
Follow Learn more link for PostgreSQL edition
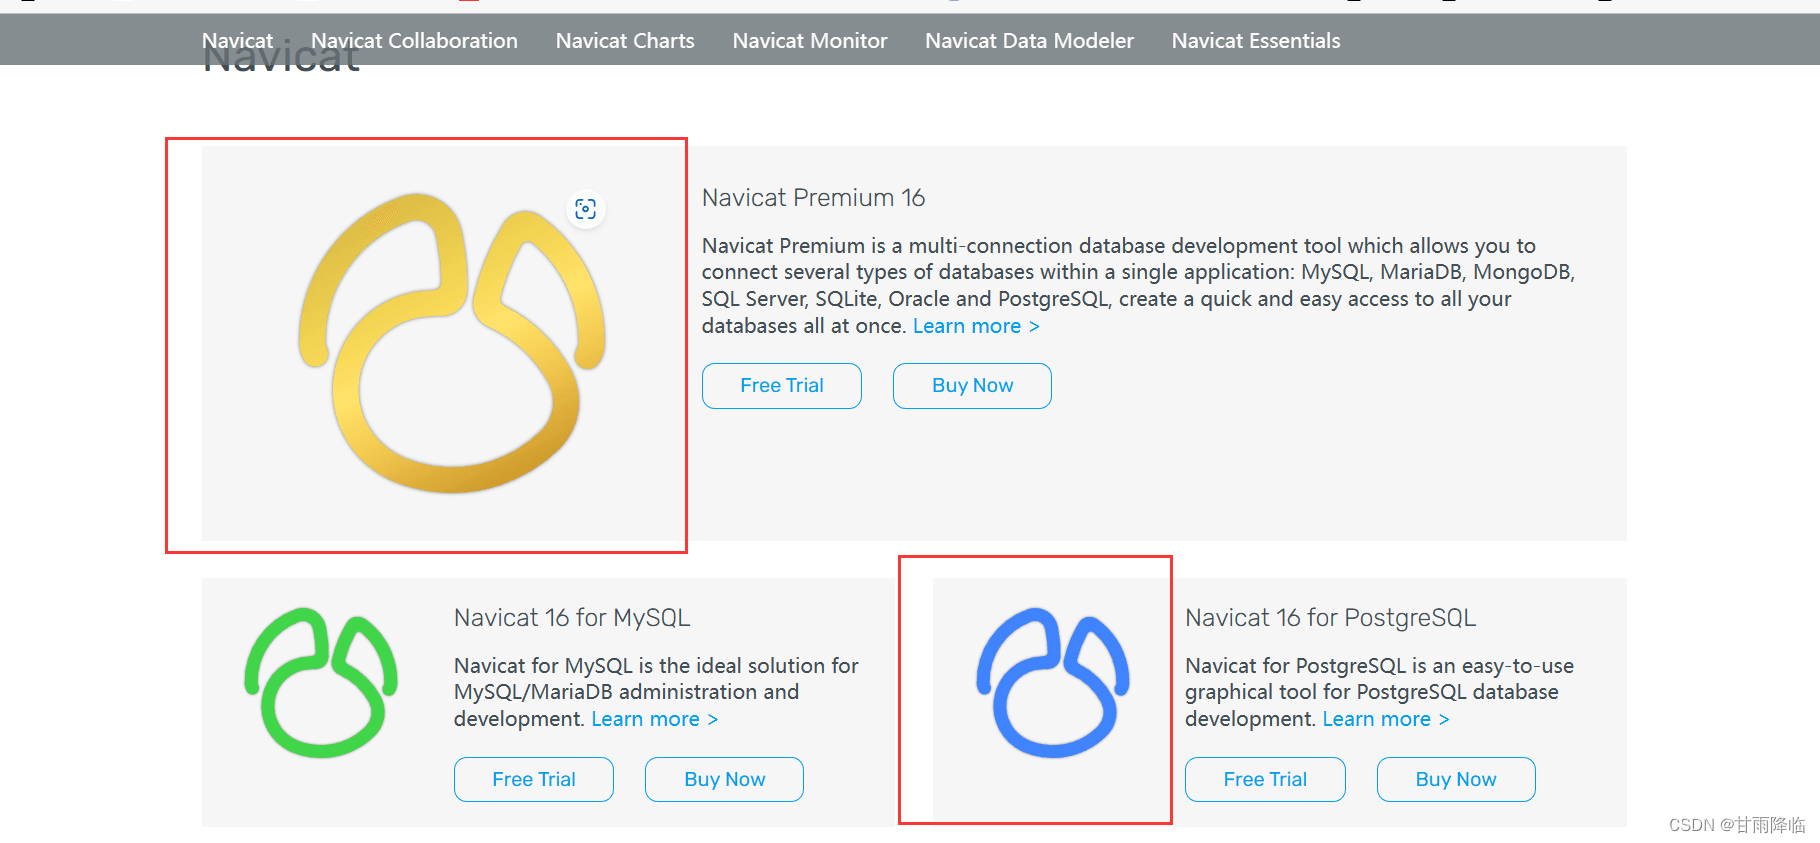(x=1386, y=719)
